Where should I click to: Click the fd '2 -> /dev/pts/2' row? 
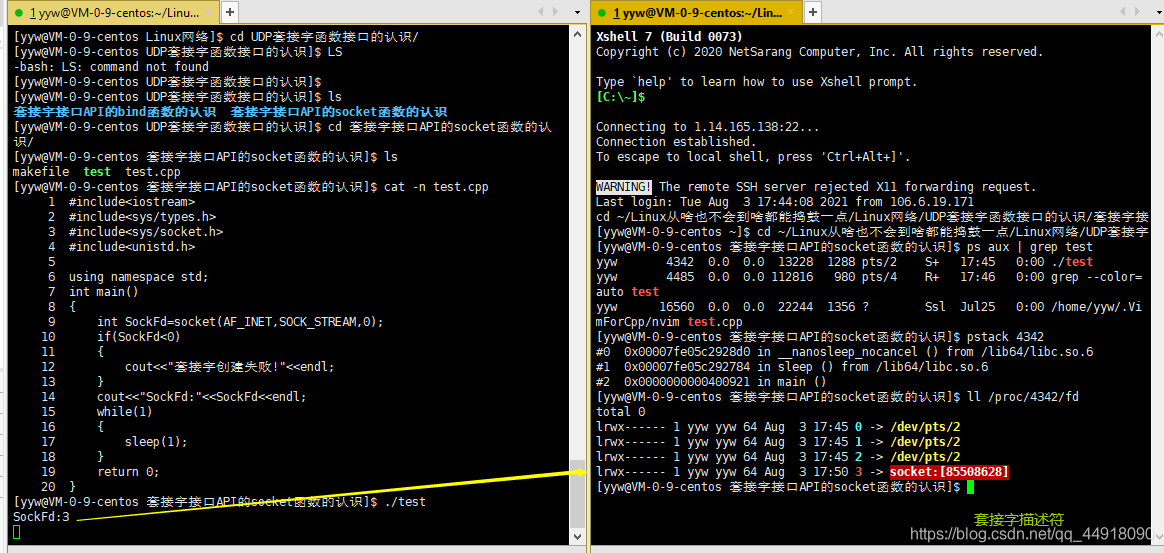coord(778,457)
